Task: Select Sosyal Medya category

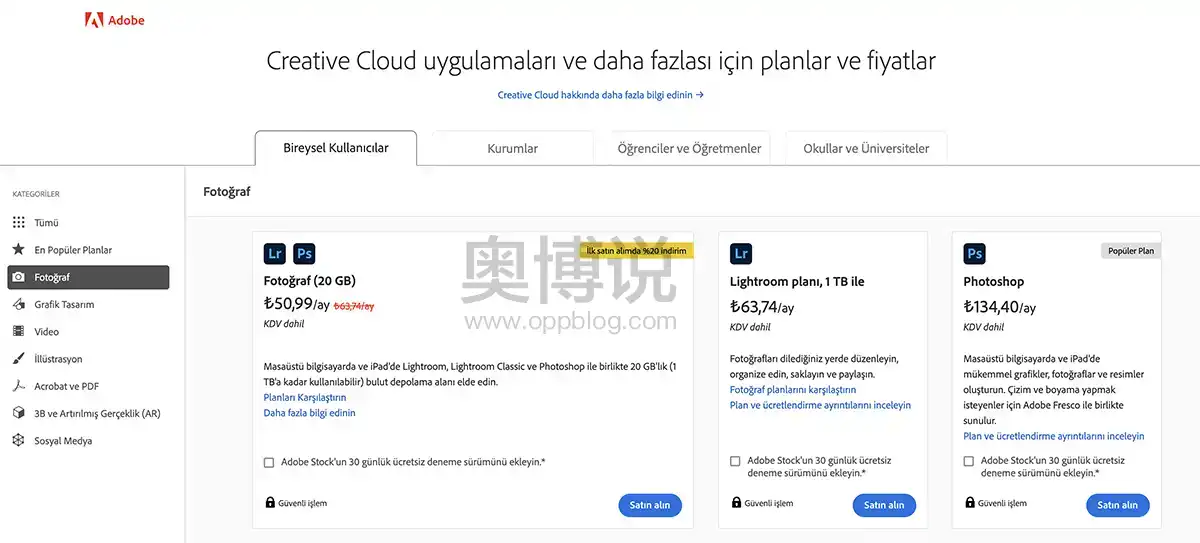Action: coord(63,440)
